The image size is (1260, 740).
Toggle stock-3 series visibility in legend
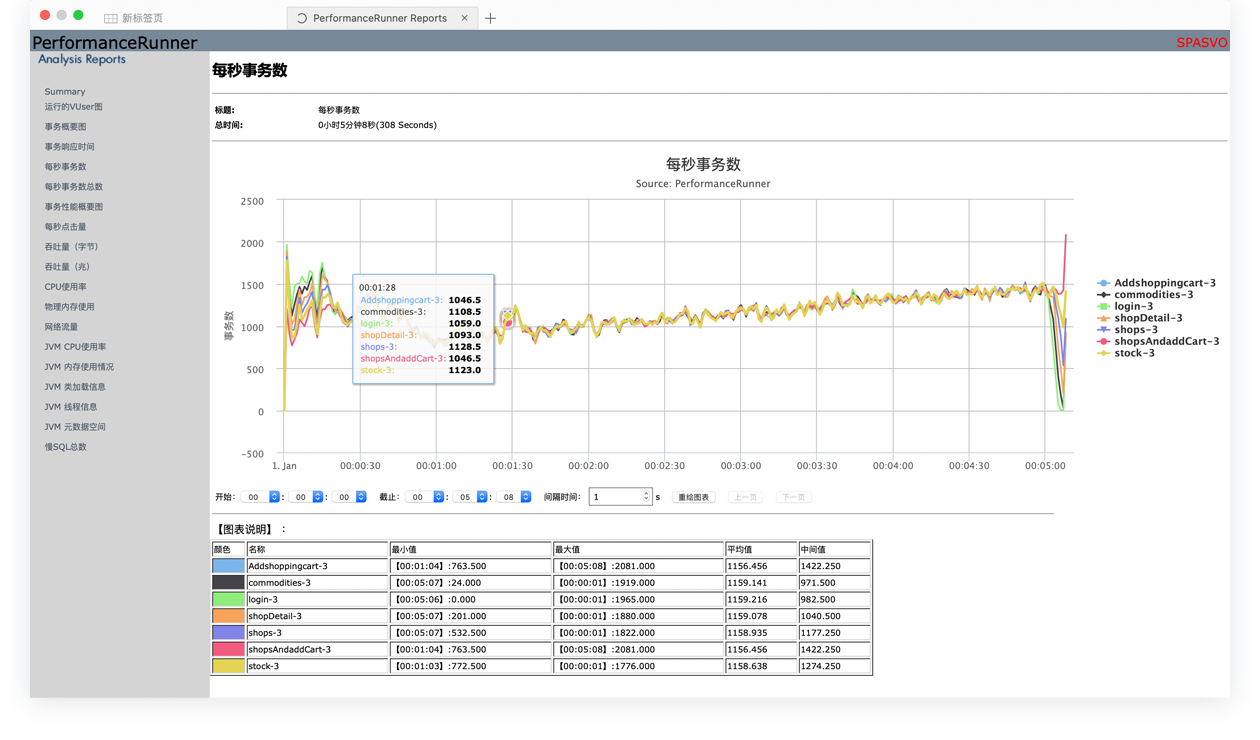pos(1134,353)
